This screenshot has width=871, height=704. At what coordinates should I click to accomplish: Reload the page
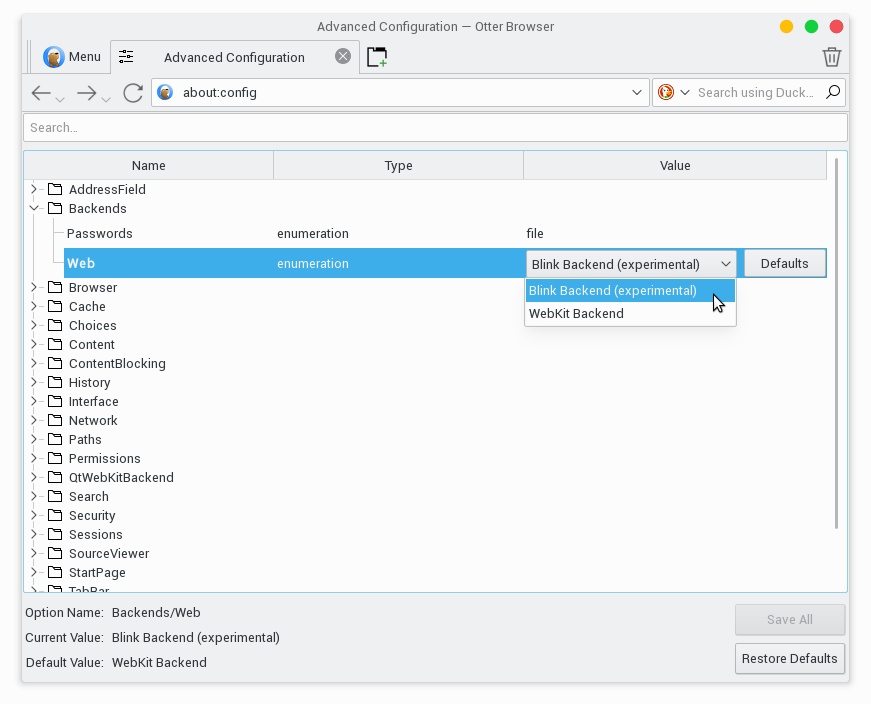click(x=133, y=93)
